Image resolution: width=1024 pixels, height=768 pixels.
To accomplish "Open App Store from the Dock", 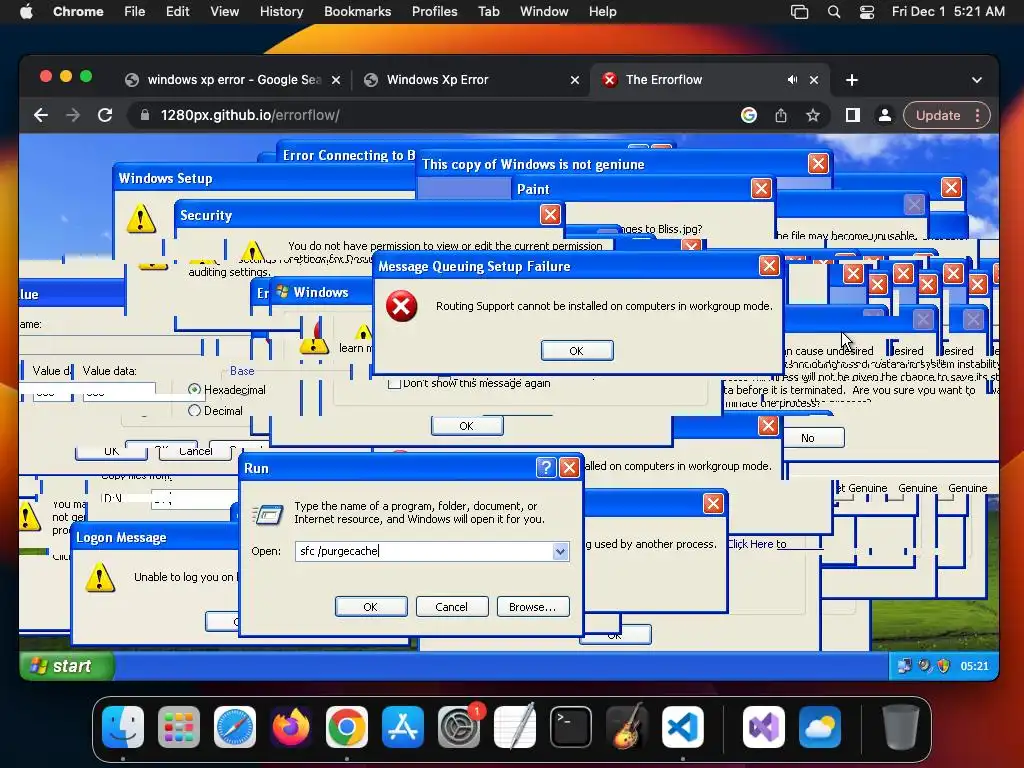I will click(403, 727).
